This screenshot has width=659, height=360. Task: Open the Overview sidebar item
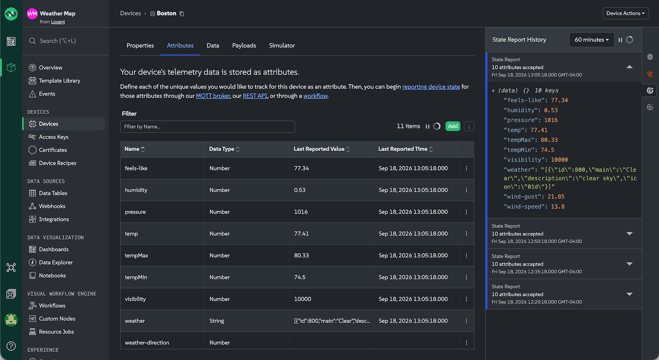tap(50, 68)
